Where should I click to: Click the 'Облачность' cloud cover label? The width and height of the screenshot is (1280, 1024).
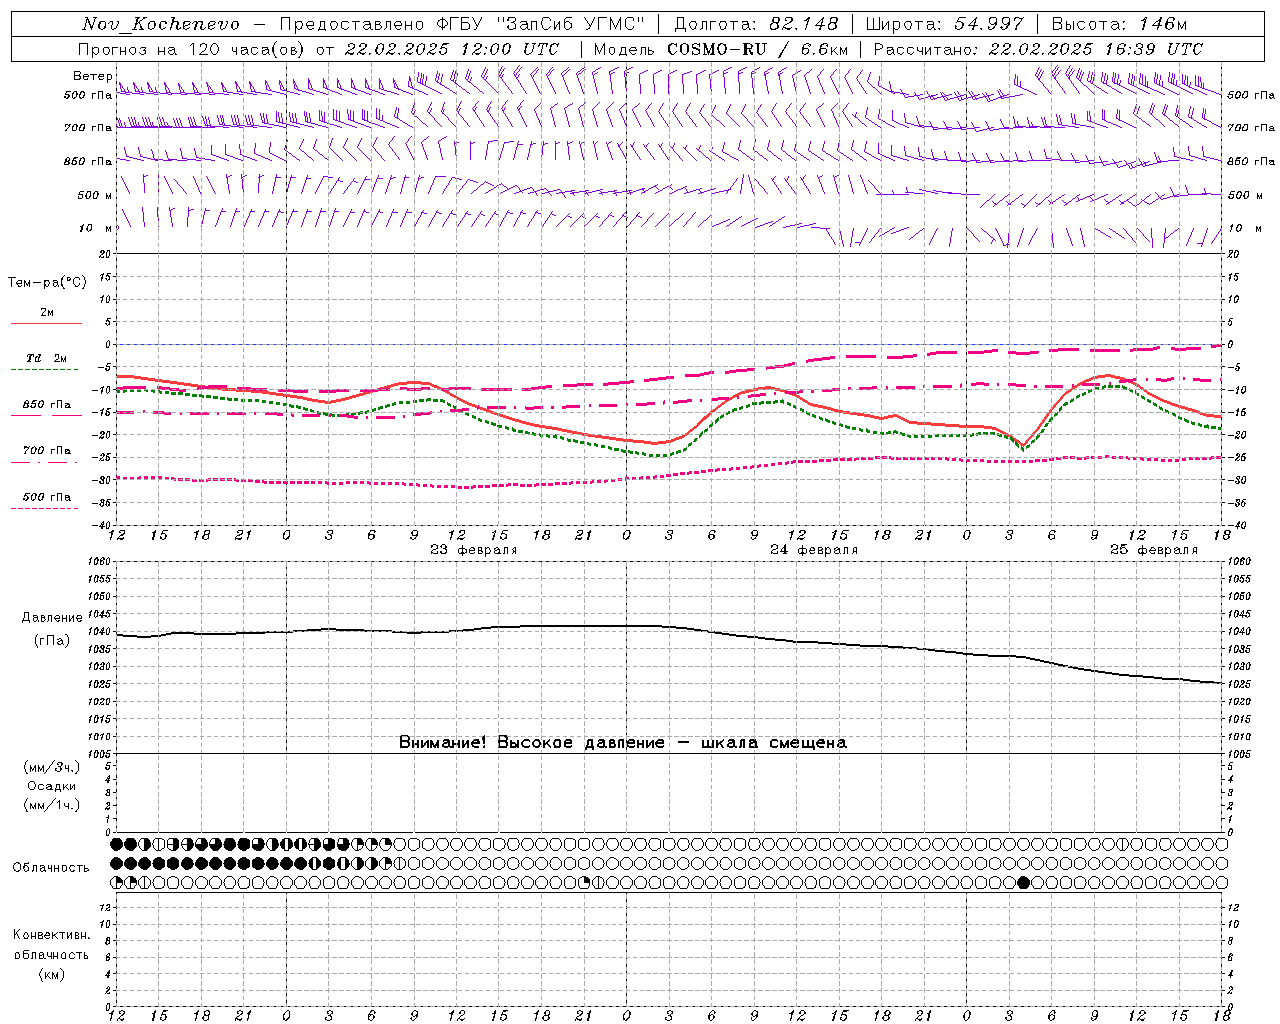click(x=51, y=868)
